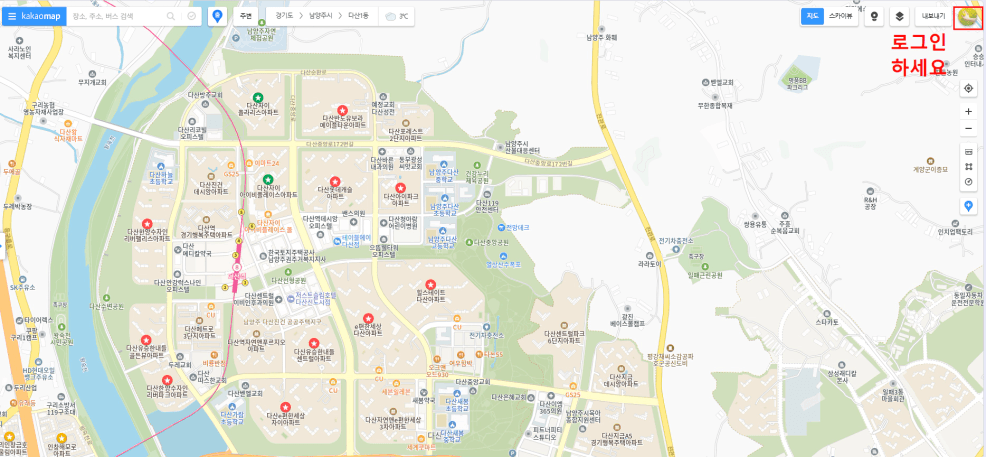Select red star at 힐스테이트 다산아파트
The height and width of the screenshot is (457, 986).
point(431,284)
